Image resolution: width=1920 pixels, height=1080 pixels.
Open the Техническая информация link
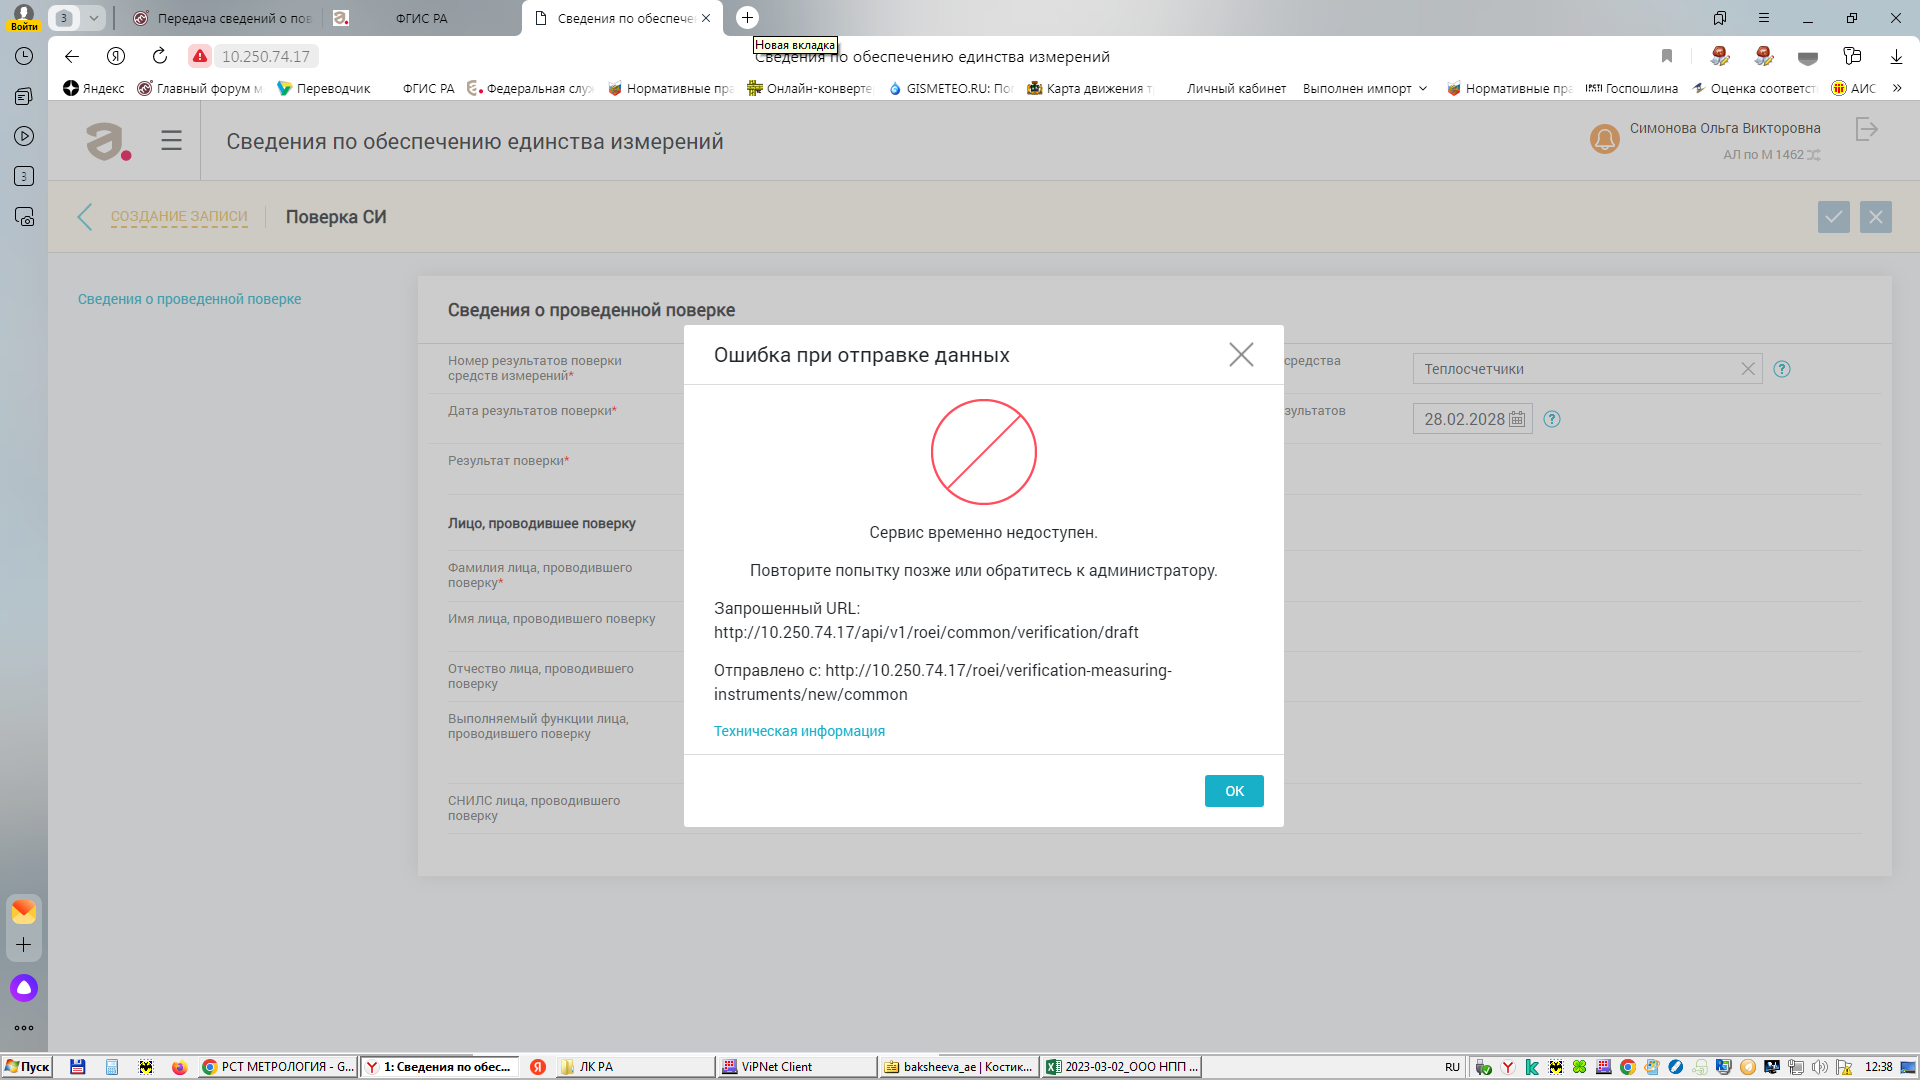799,731
